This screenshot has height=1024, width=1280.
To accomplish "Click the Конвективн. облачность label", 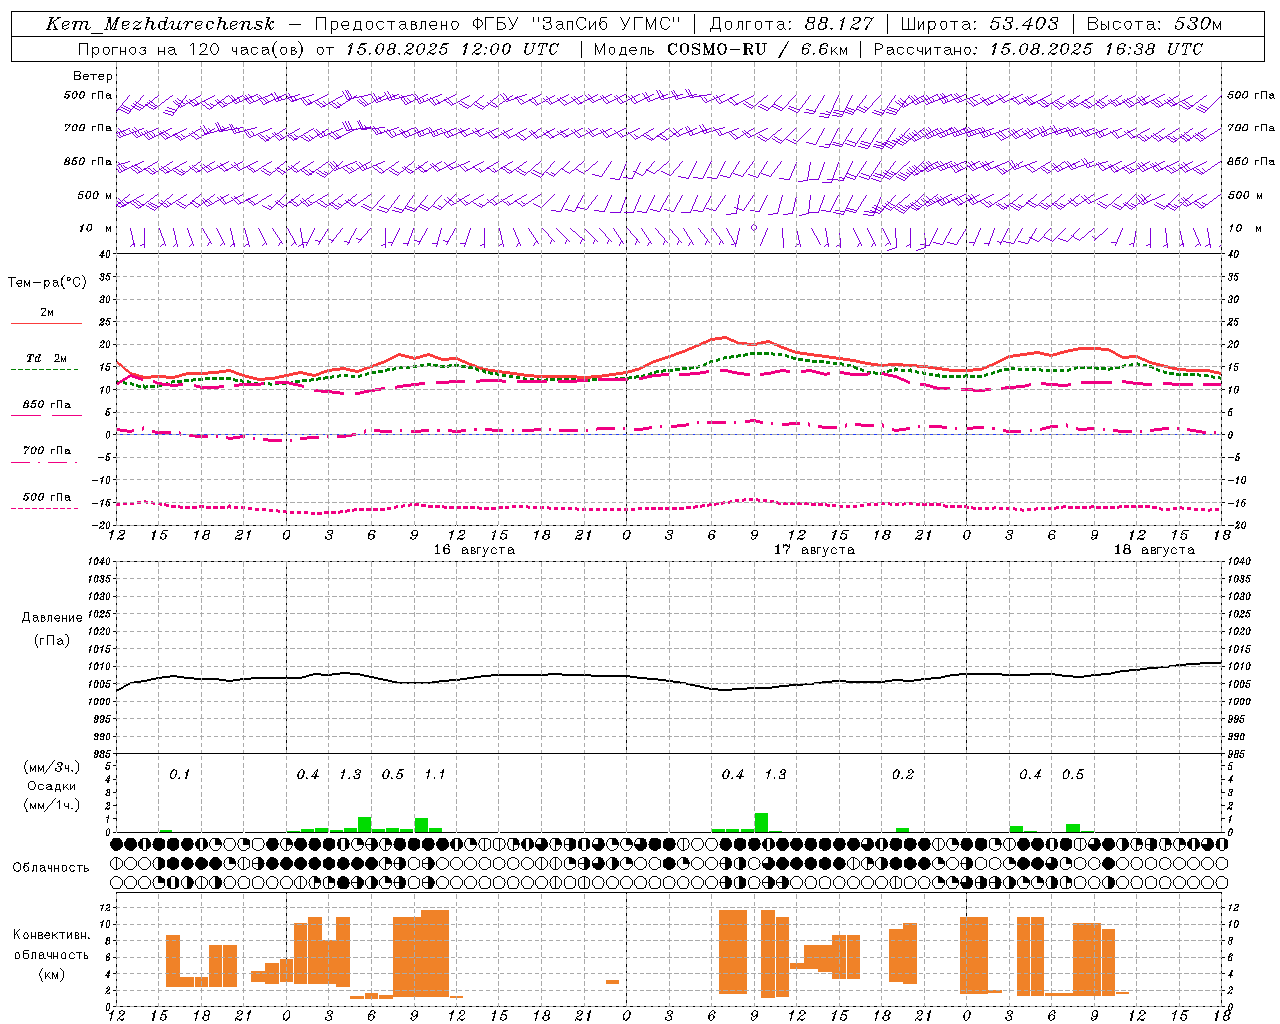I will click(x=52, y=945).
